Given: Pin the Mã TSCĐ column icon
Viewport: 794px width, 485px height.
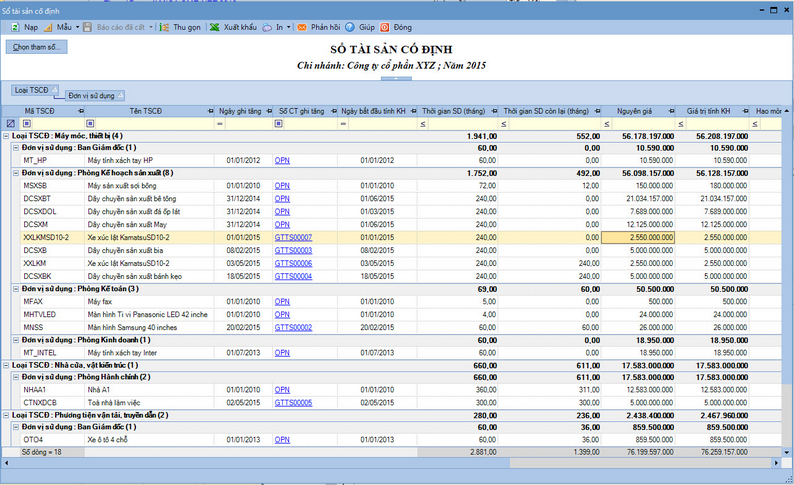Looking at the screenshot, I should pos(81,111).
